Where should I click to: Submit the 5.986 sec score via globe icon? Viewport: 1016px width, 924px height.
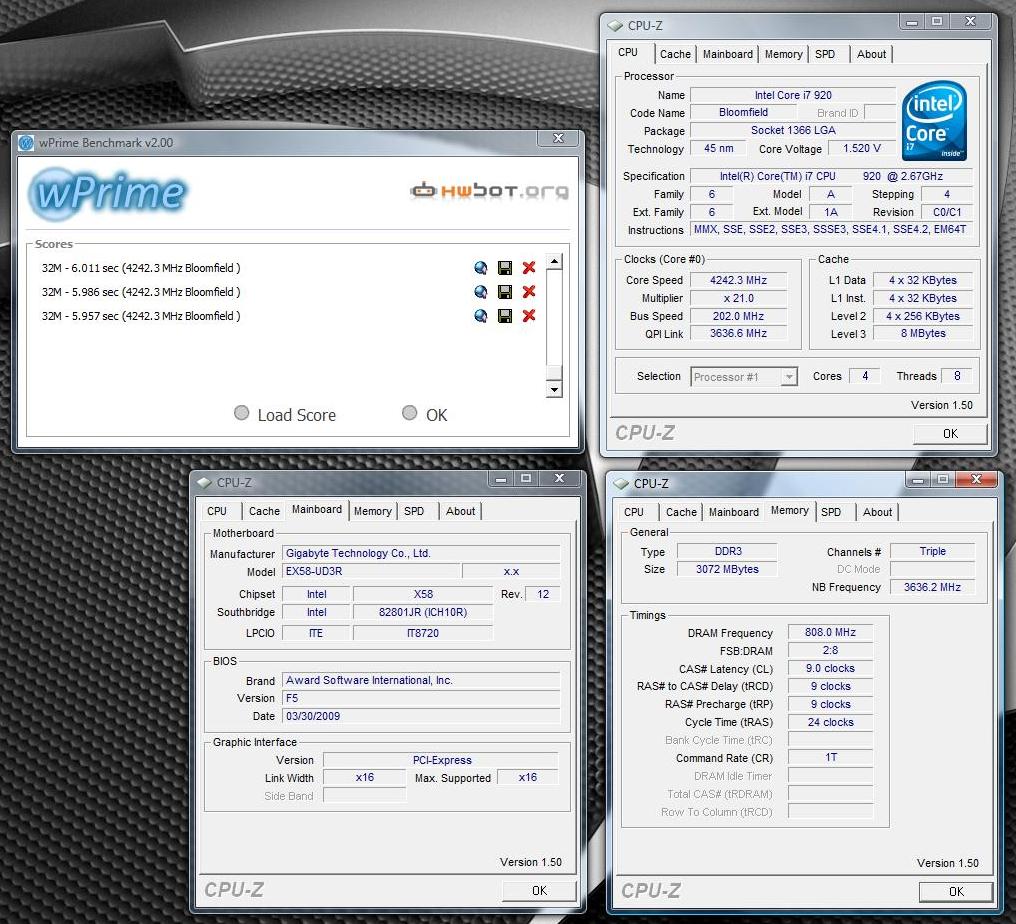coord(481,292)
